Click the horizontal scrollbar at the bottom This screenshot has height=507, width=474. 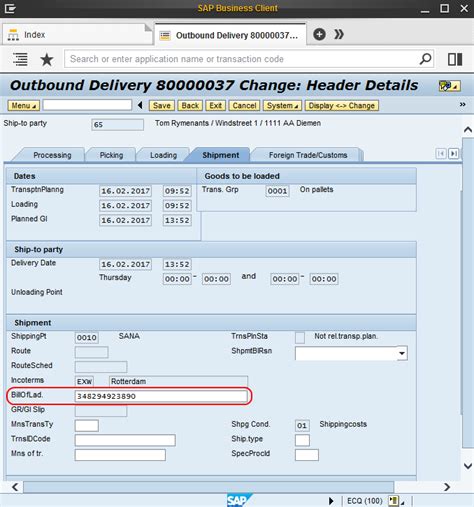point(208,487)
